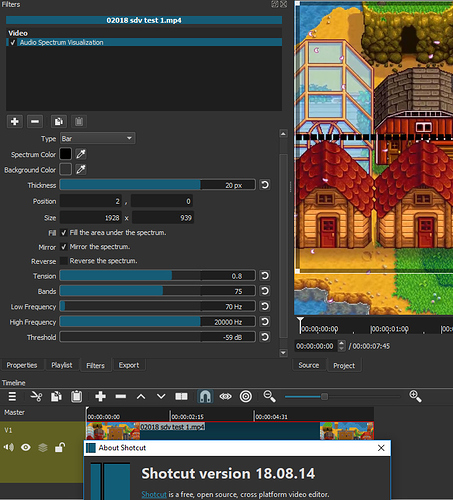This screenshot has width=453, height=500.
Task: Pick Spectrum Color with eyedropper
Action: click(x=81, y=154)
